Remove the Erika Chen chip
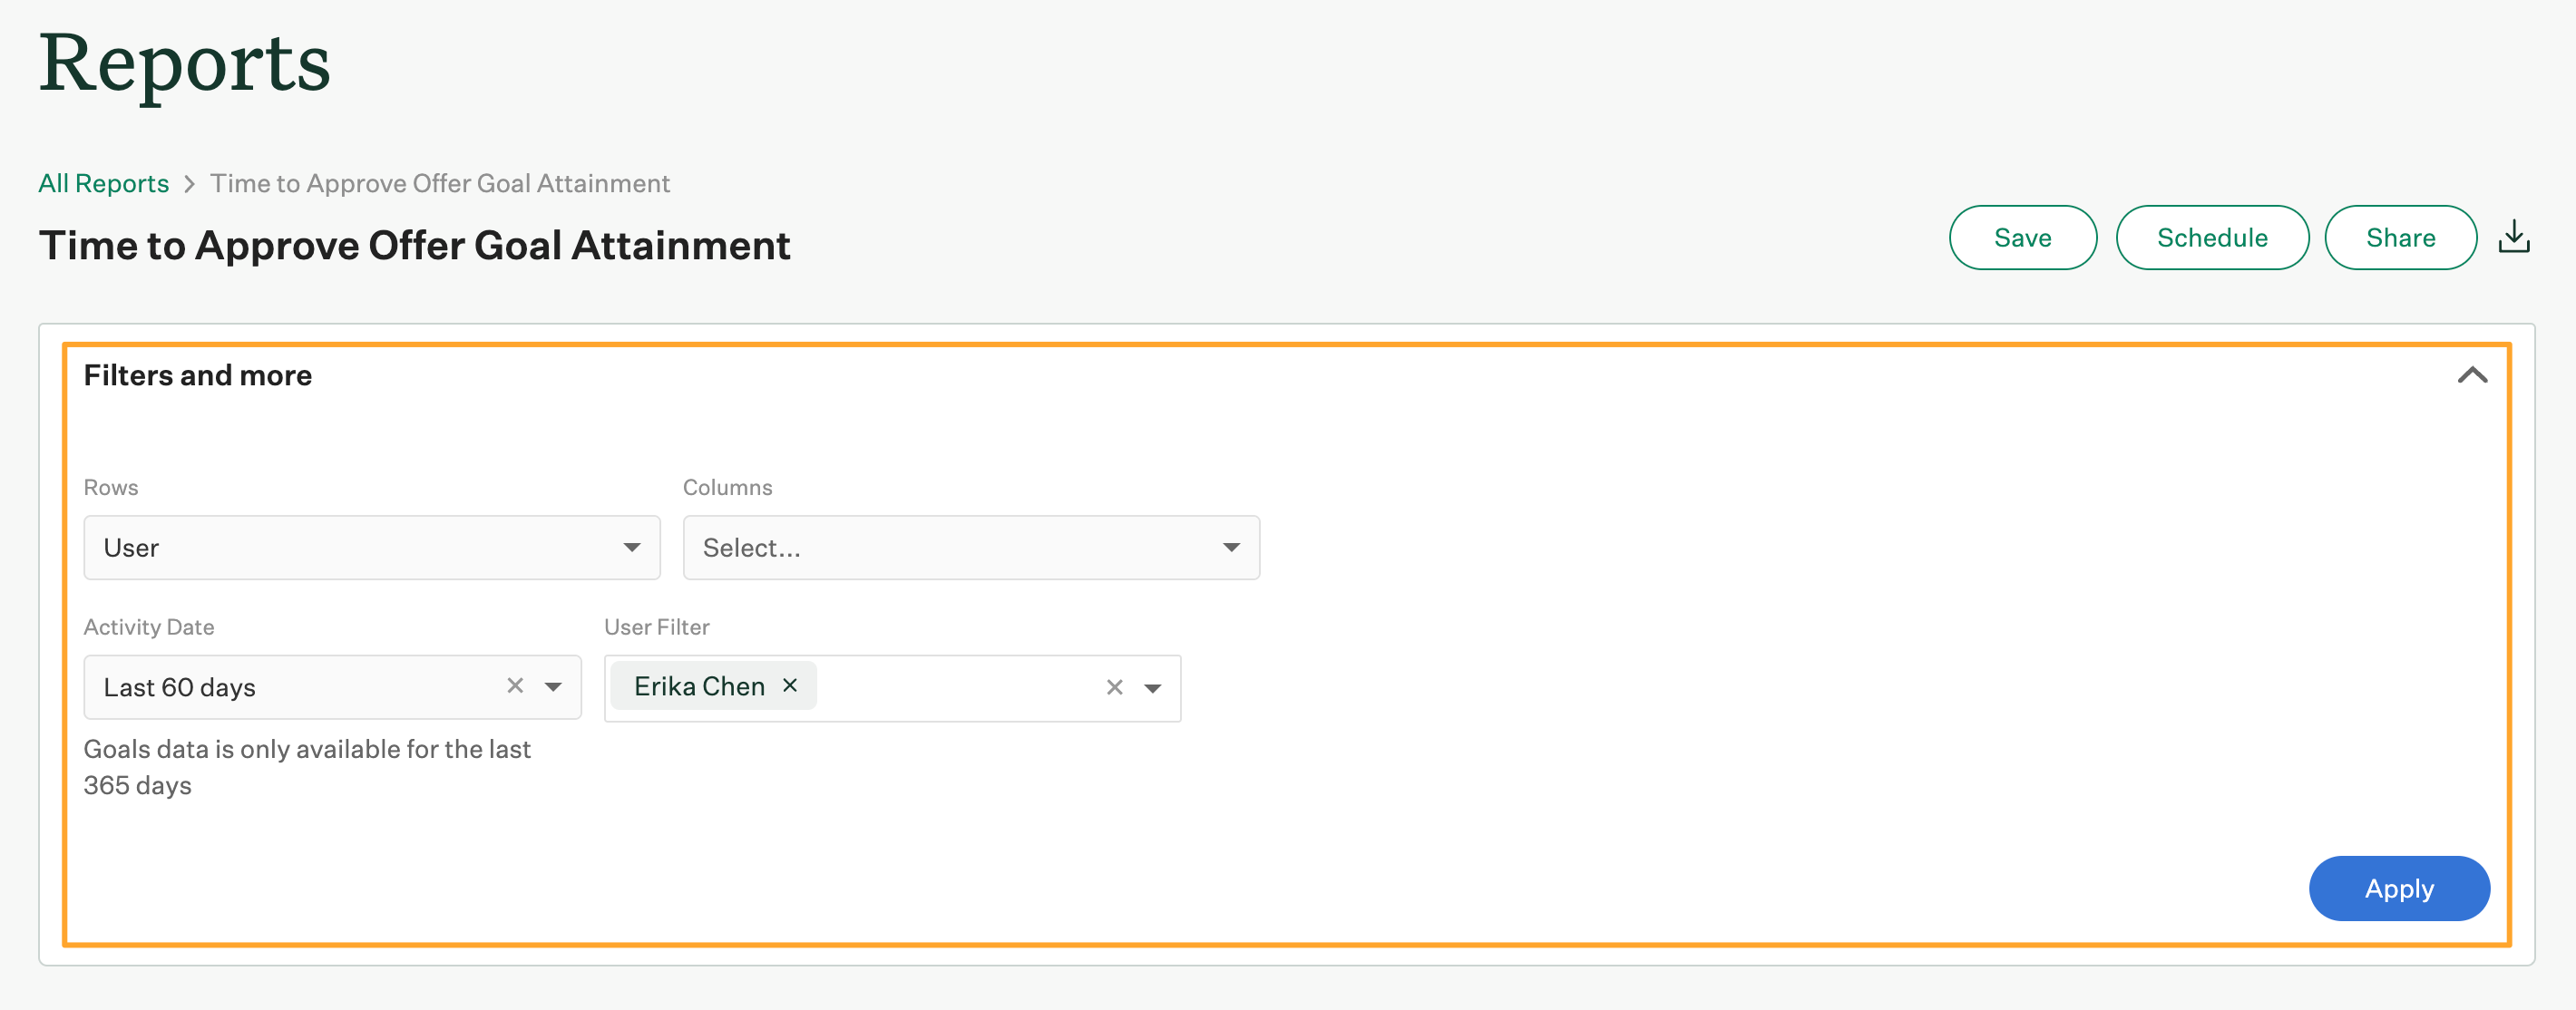This screenshot has height=1010, width=2576. (x=790, y=686)
